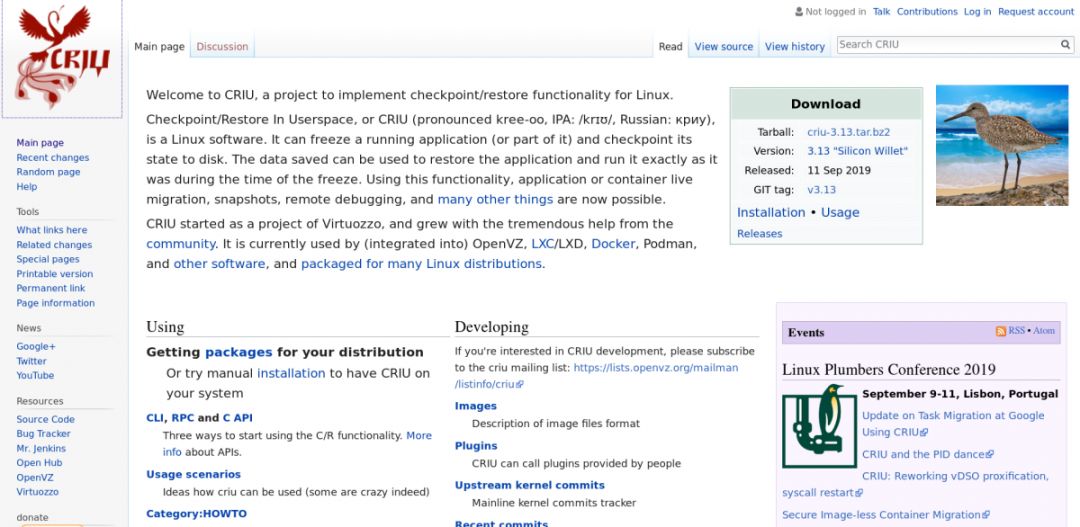Screen dimensions: 1080x527
Task: Click the LXC link
Action: point(543,244)
